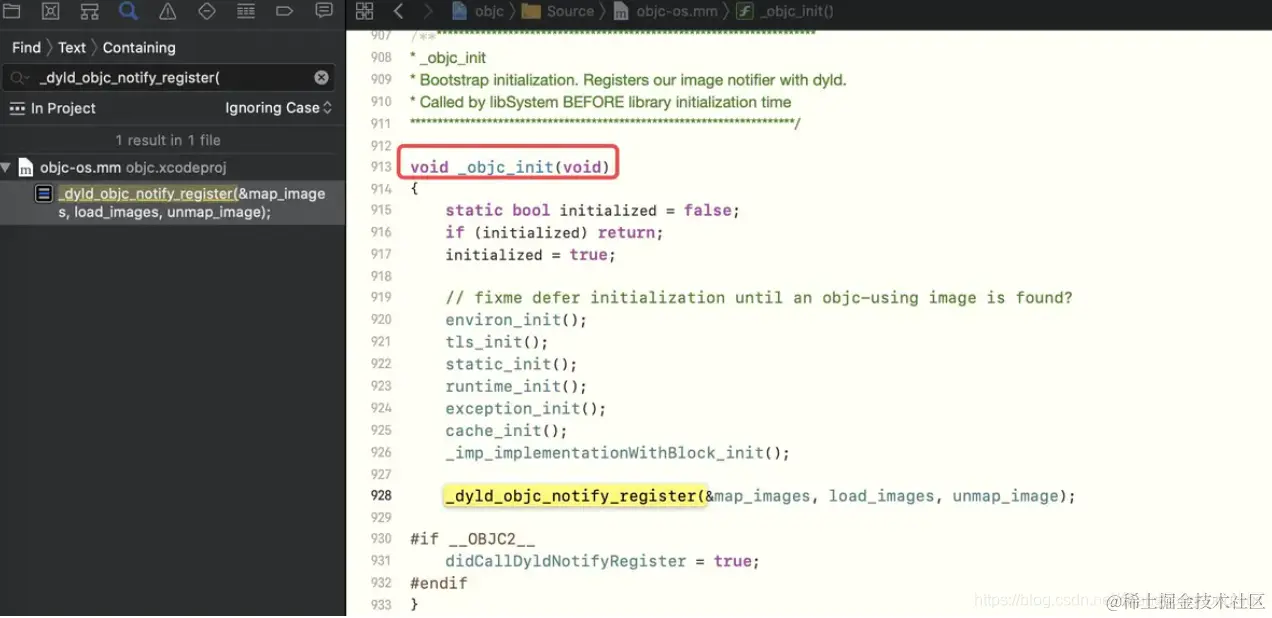This screenshot has height=618, width=1272.
Task: Click 'unmap_image' argument on line 928
Action: click(1005, 496)
